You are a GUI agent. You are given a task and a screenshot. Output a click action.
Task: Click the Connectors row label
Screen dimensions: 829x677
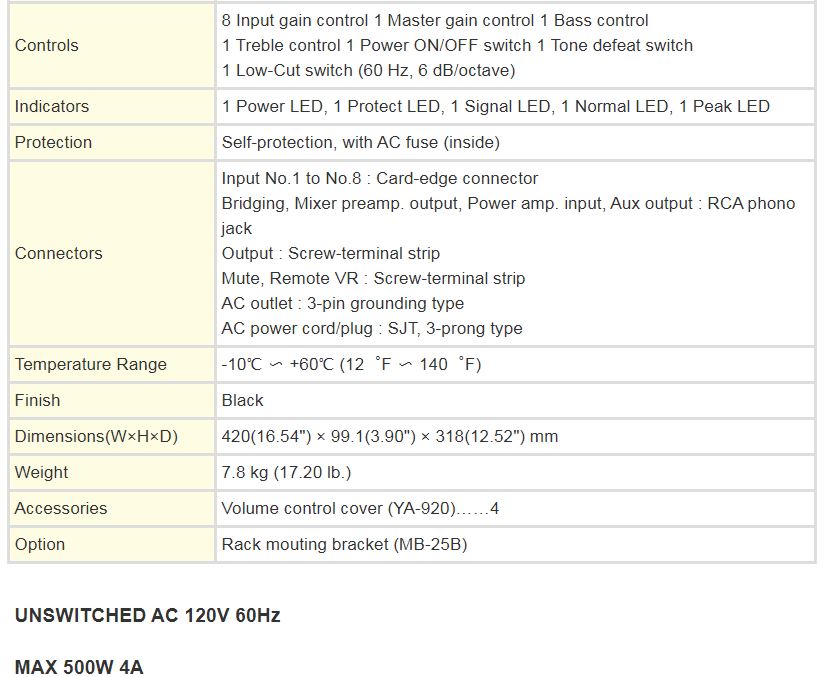[x=59, y=253]
